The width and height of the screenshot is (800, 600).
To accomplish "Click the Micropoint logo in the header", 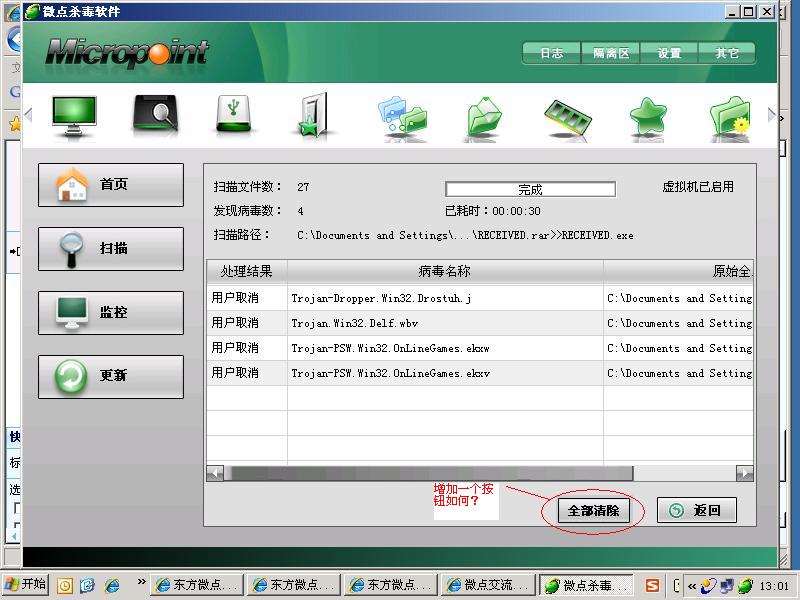I will (127, 53).
